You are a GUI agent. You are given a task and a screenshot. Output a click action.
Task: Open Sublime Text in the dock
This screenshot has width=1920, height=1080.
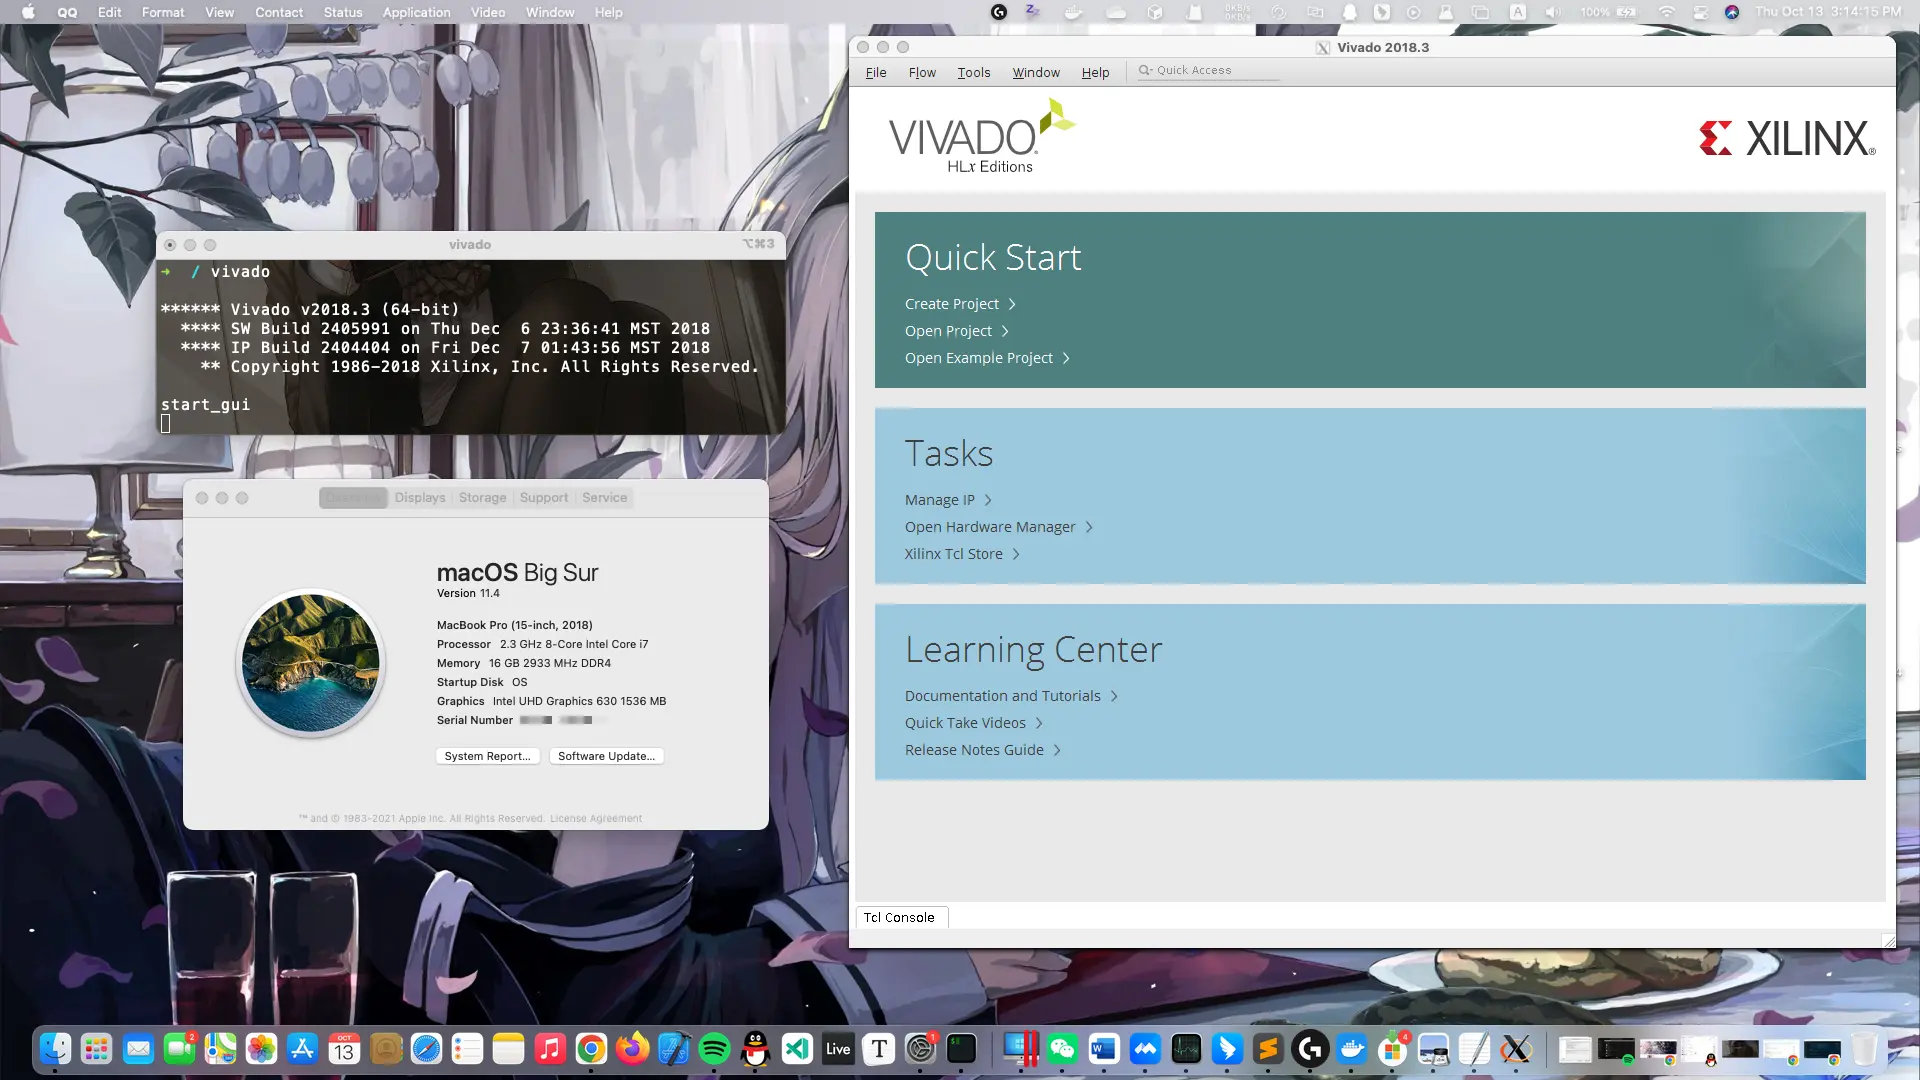pos(1268,1049)
